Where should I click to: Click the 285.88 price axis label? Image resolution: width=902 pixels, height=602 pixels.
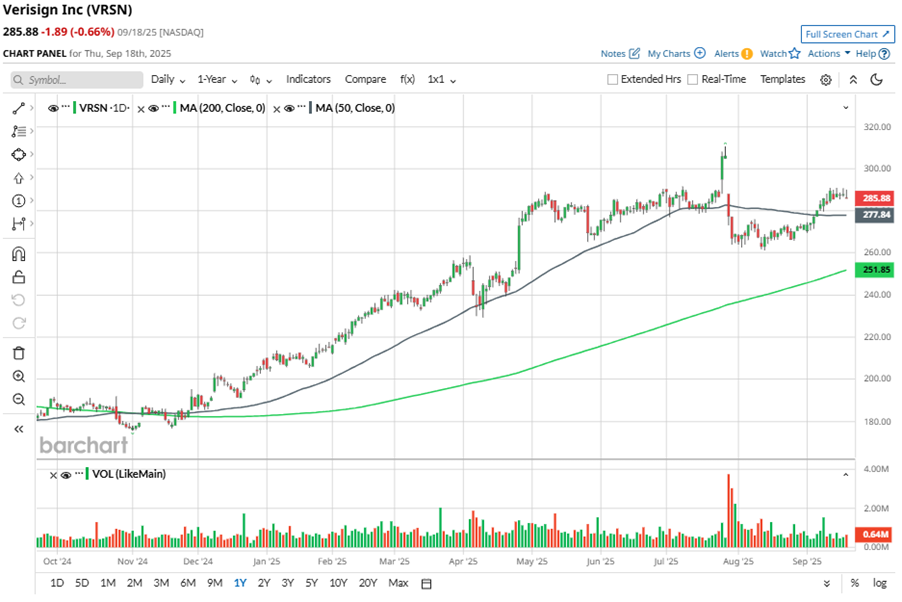(875, 198)
